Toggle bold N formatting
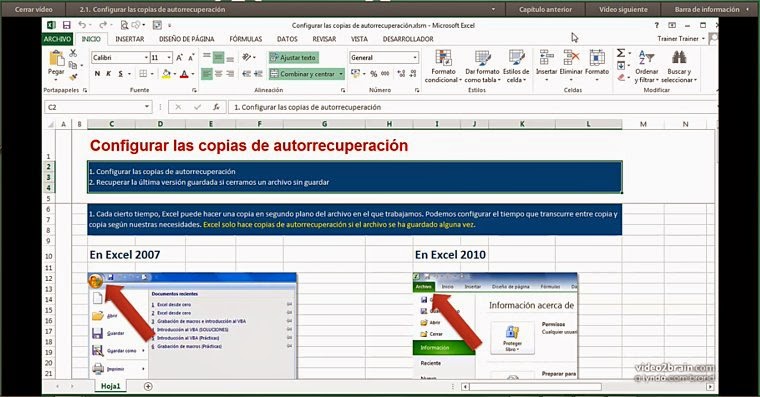The image size is (760, 397). (97, 74)
